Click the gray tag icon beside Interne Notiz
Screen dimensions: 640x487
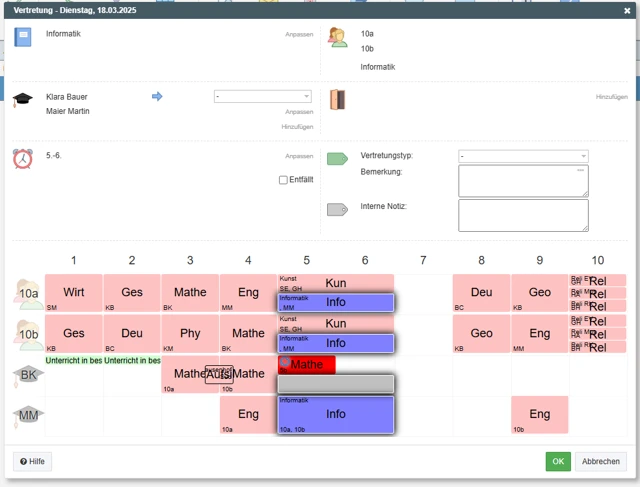click(337, 209)
